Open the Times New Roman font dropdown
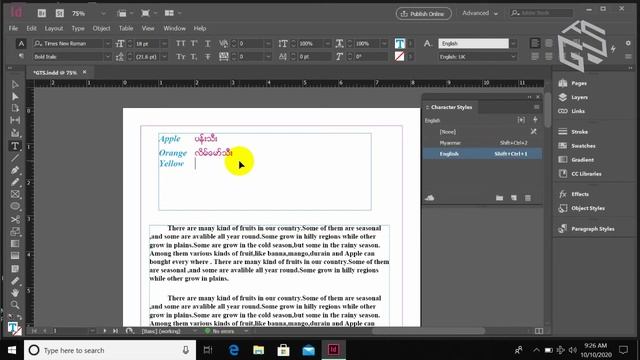Image resolution: width=640 pixels, height=360 pixels. click(x=107, y=43)
